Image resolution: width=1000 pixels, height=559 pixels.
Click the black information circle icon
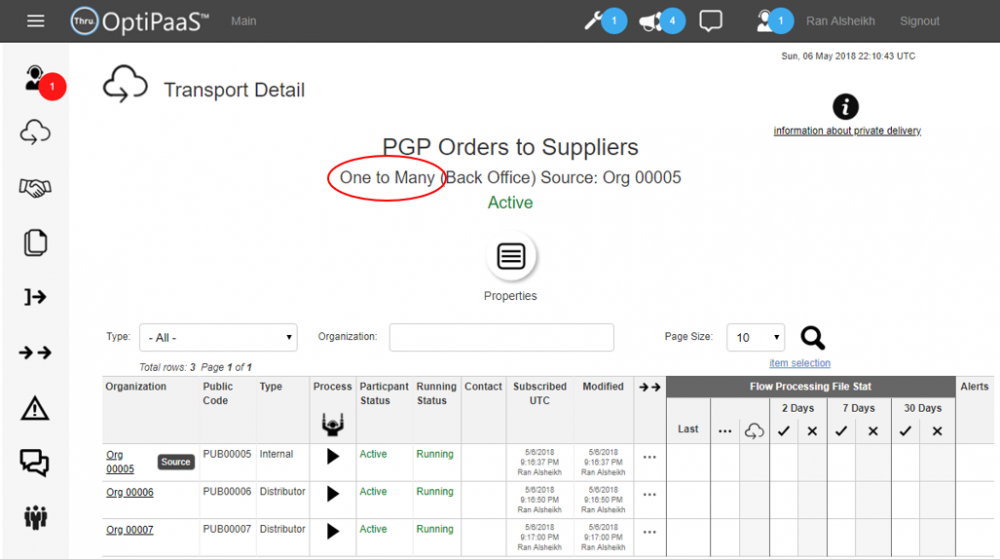(x=846, y=107)
